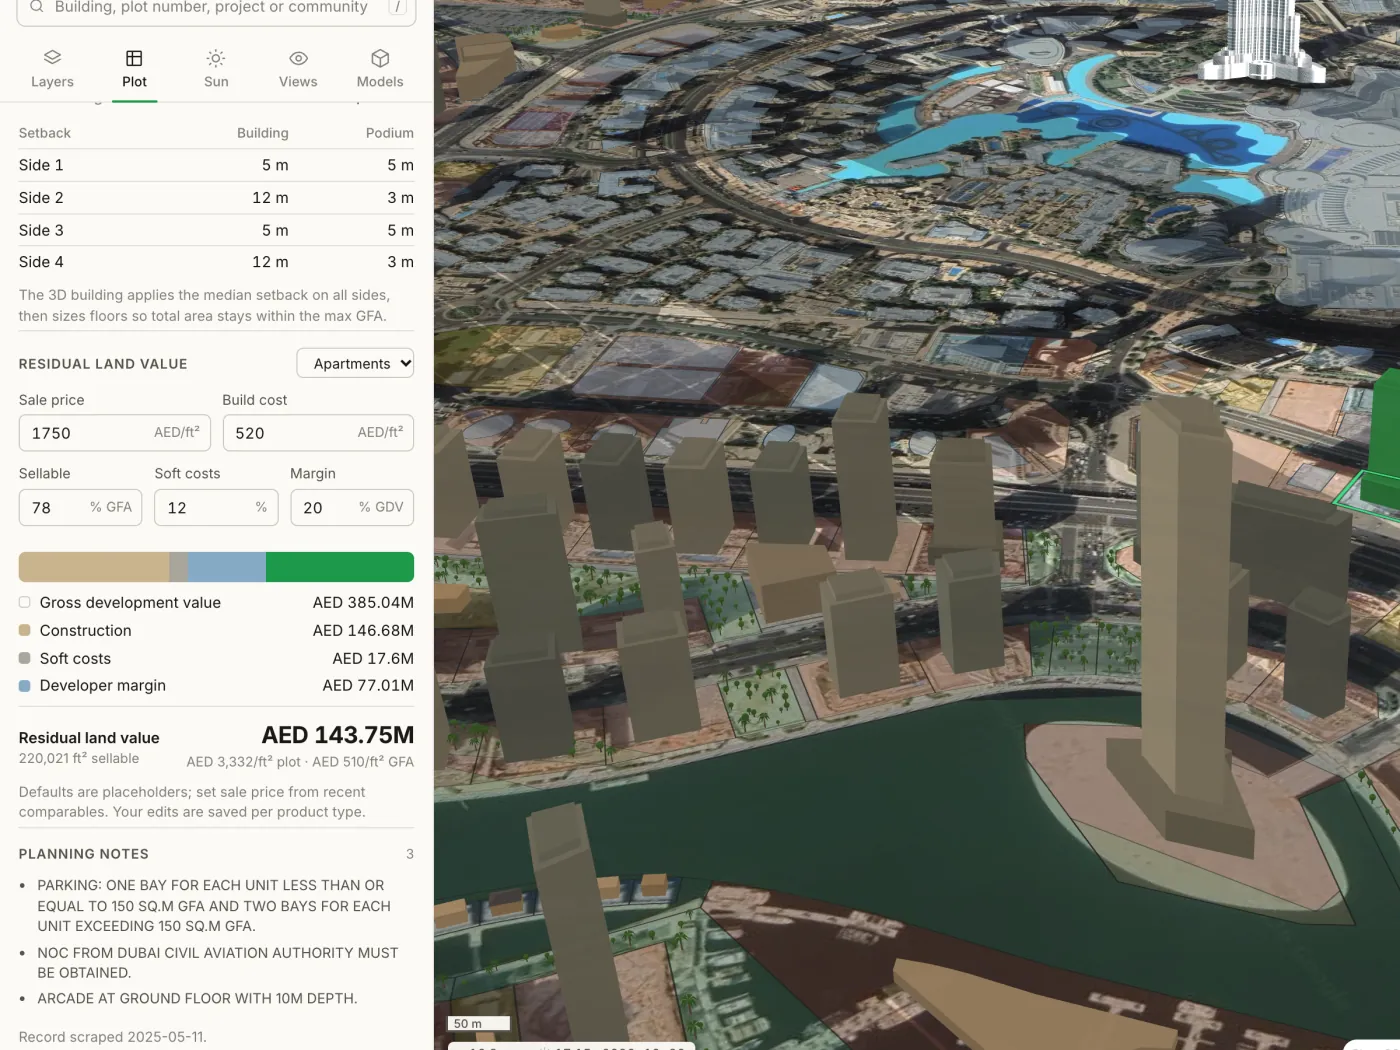The width and height of the screenshot is (1400, 1050).
Task: Edit the Sale price field showing 1750
Action: (115, 433)
